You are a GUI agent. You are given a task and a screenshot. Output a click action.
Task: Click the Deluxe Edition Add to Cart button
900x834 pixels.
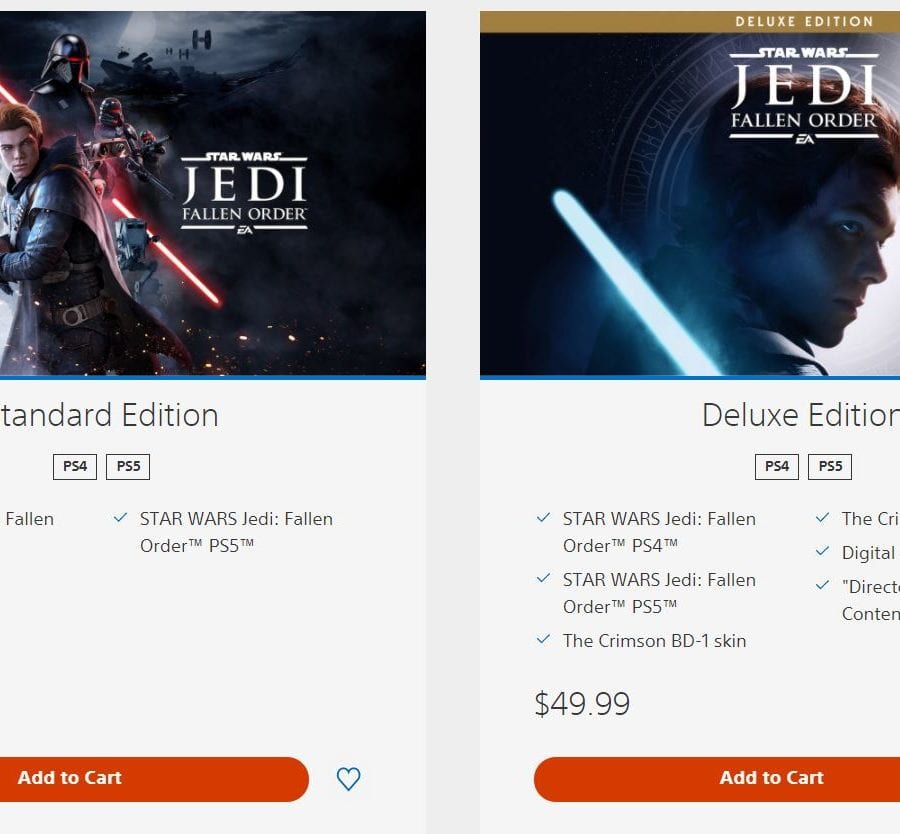coord(717,779)
